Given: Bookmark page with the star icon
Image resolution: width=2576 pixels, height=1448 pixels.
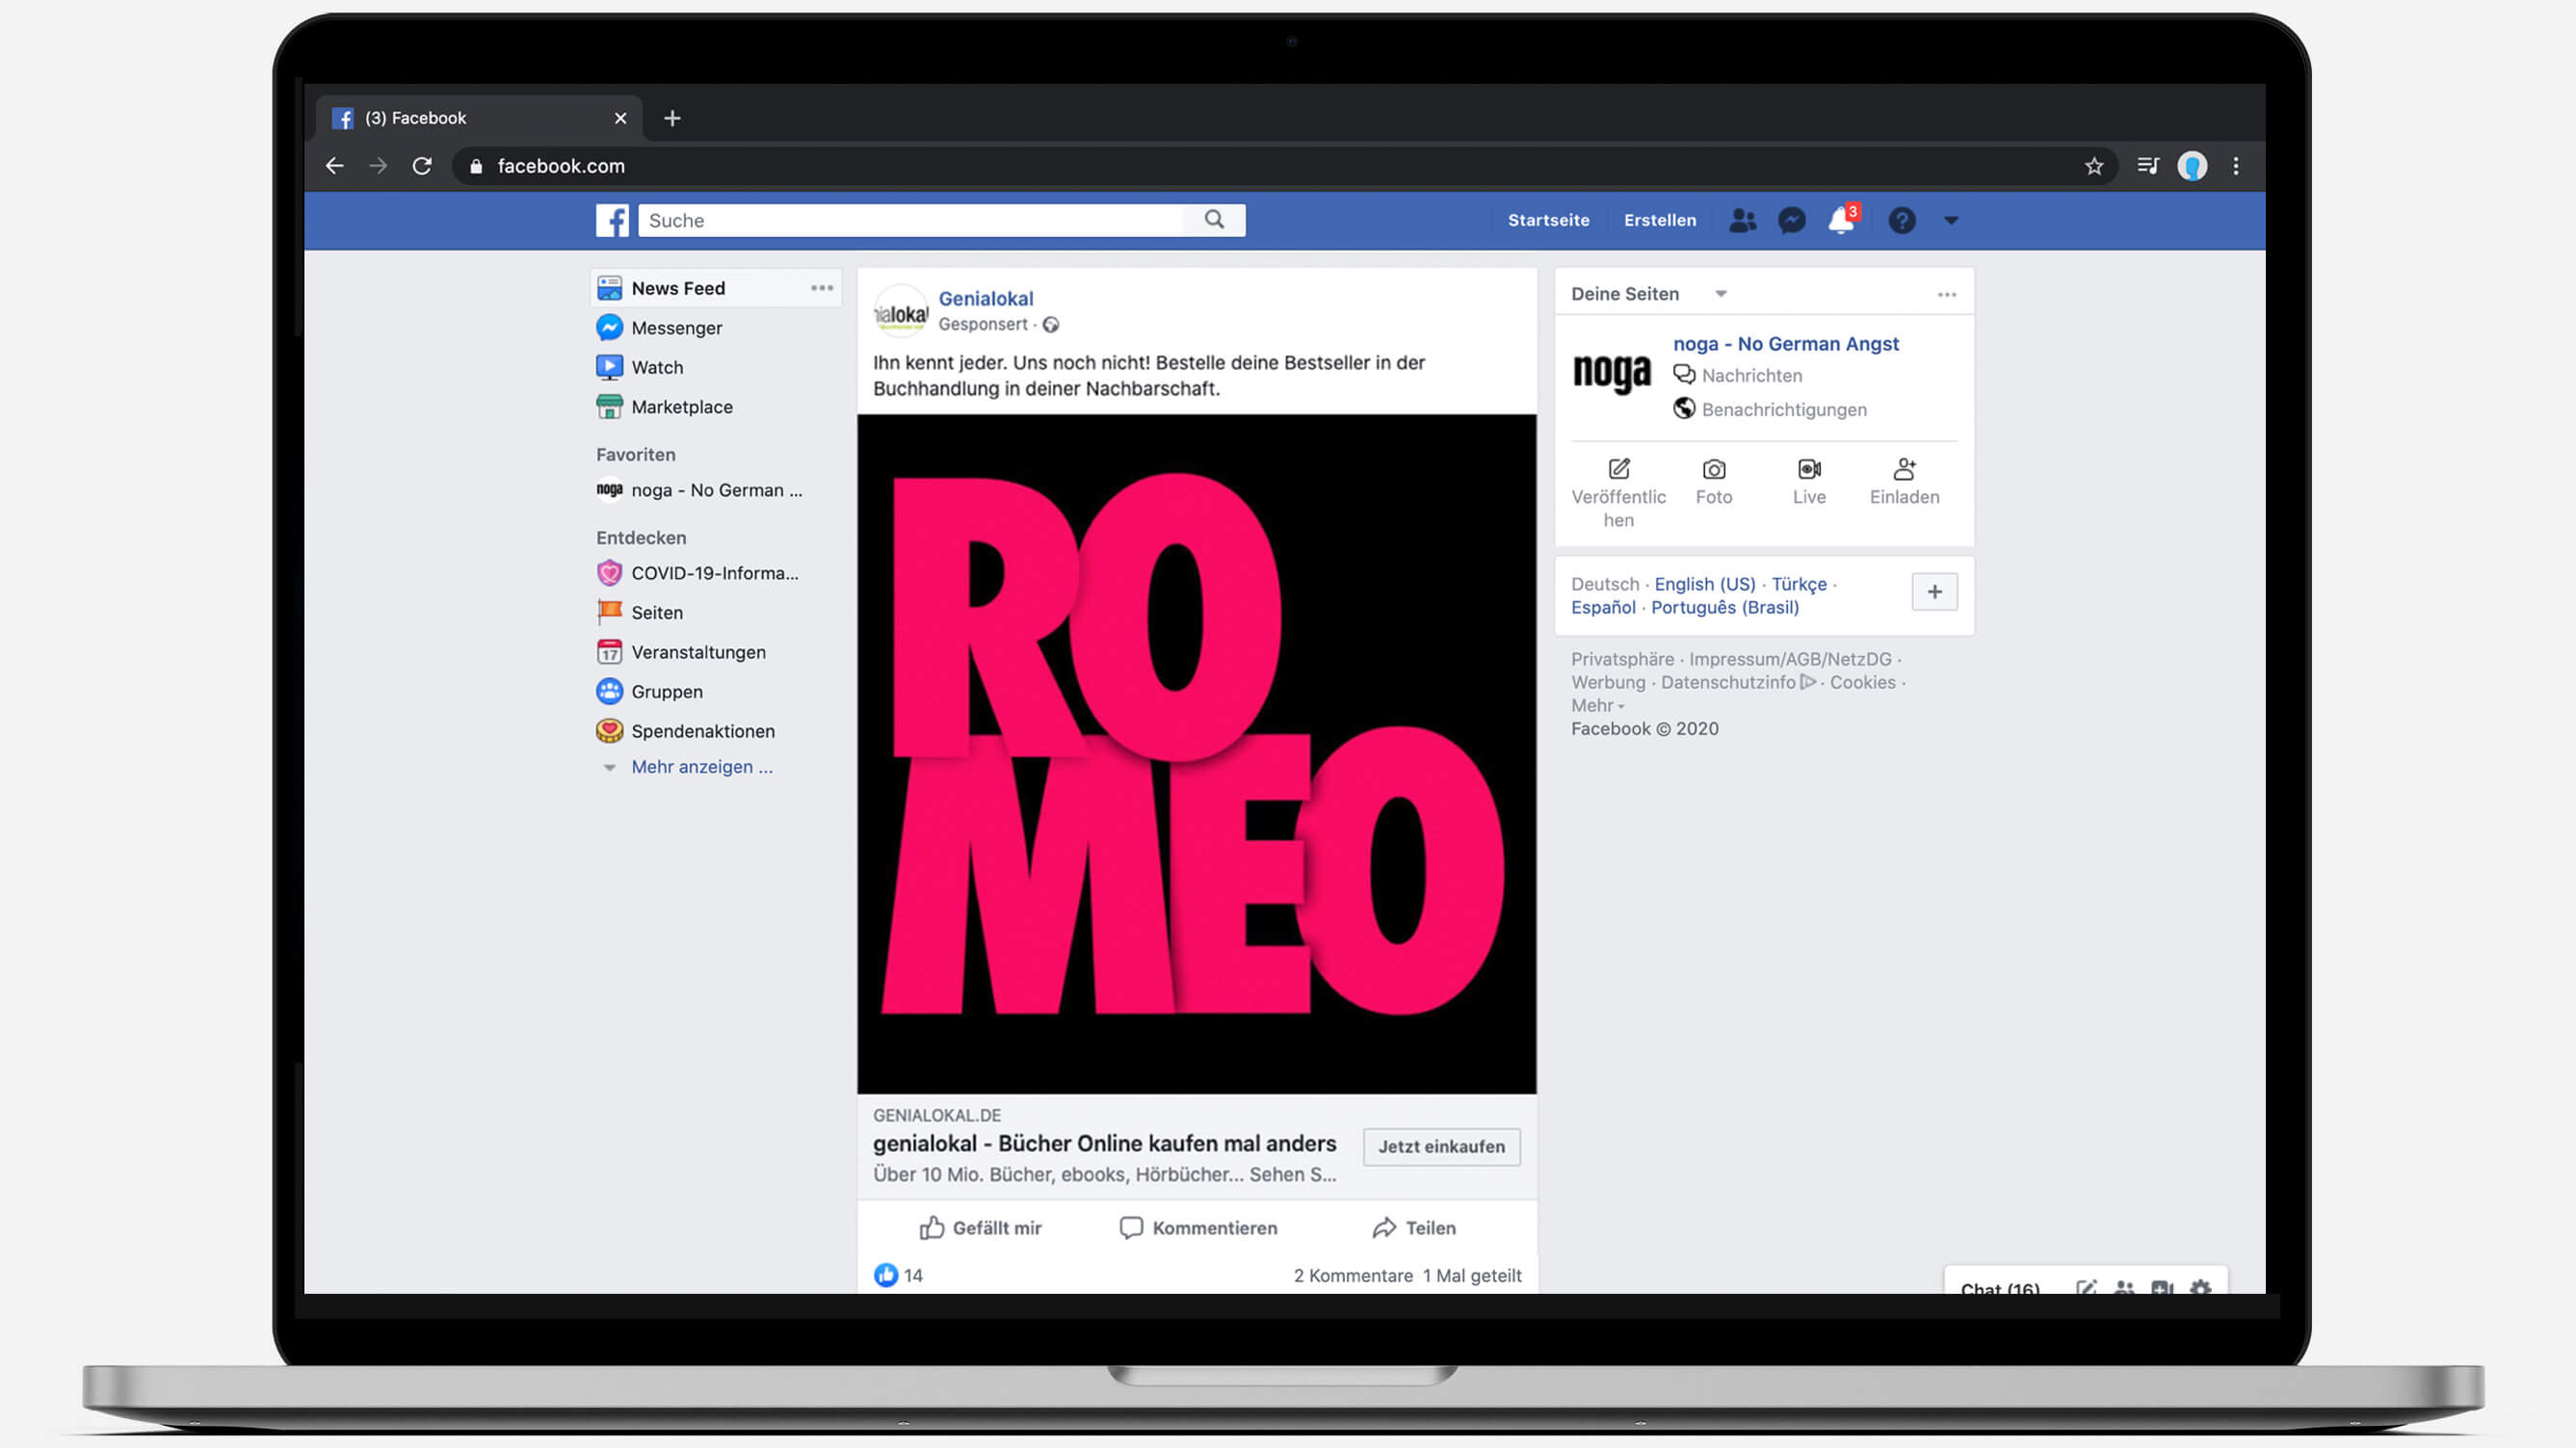Looking at the screenshot, I should pyautogui.click(x=2093, y=166).
